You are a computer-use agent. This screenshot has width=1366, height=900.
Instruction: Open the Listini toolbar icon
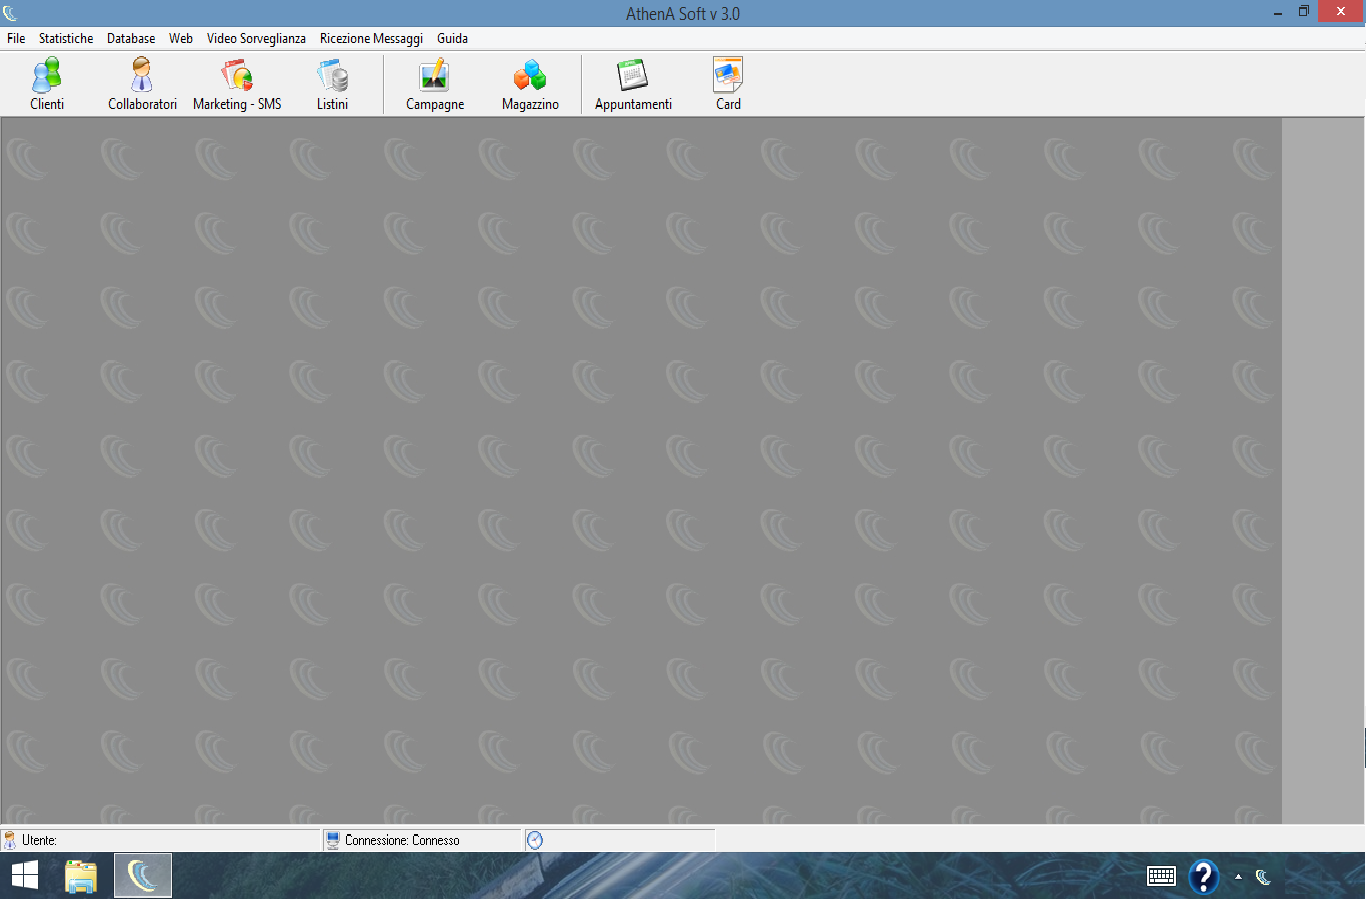332,84
